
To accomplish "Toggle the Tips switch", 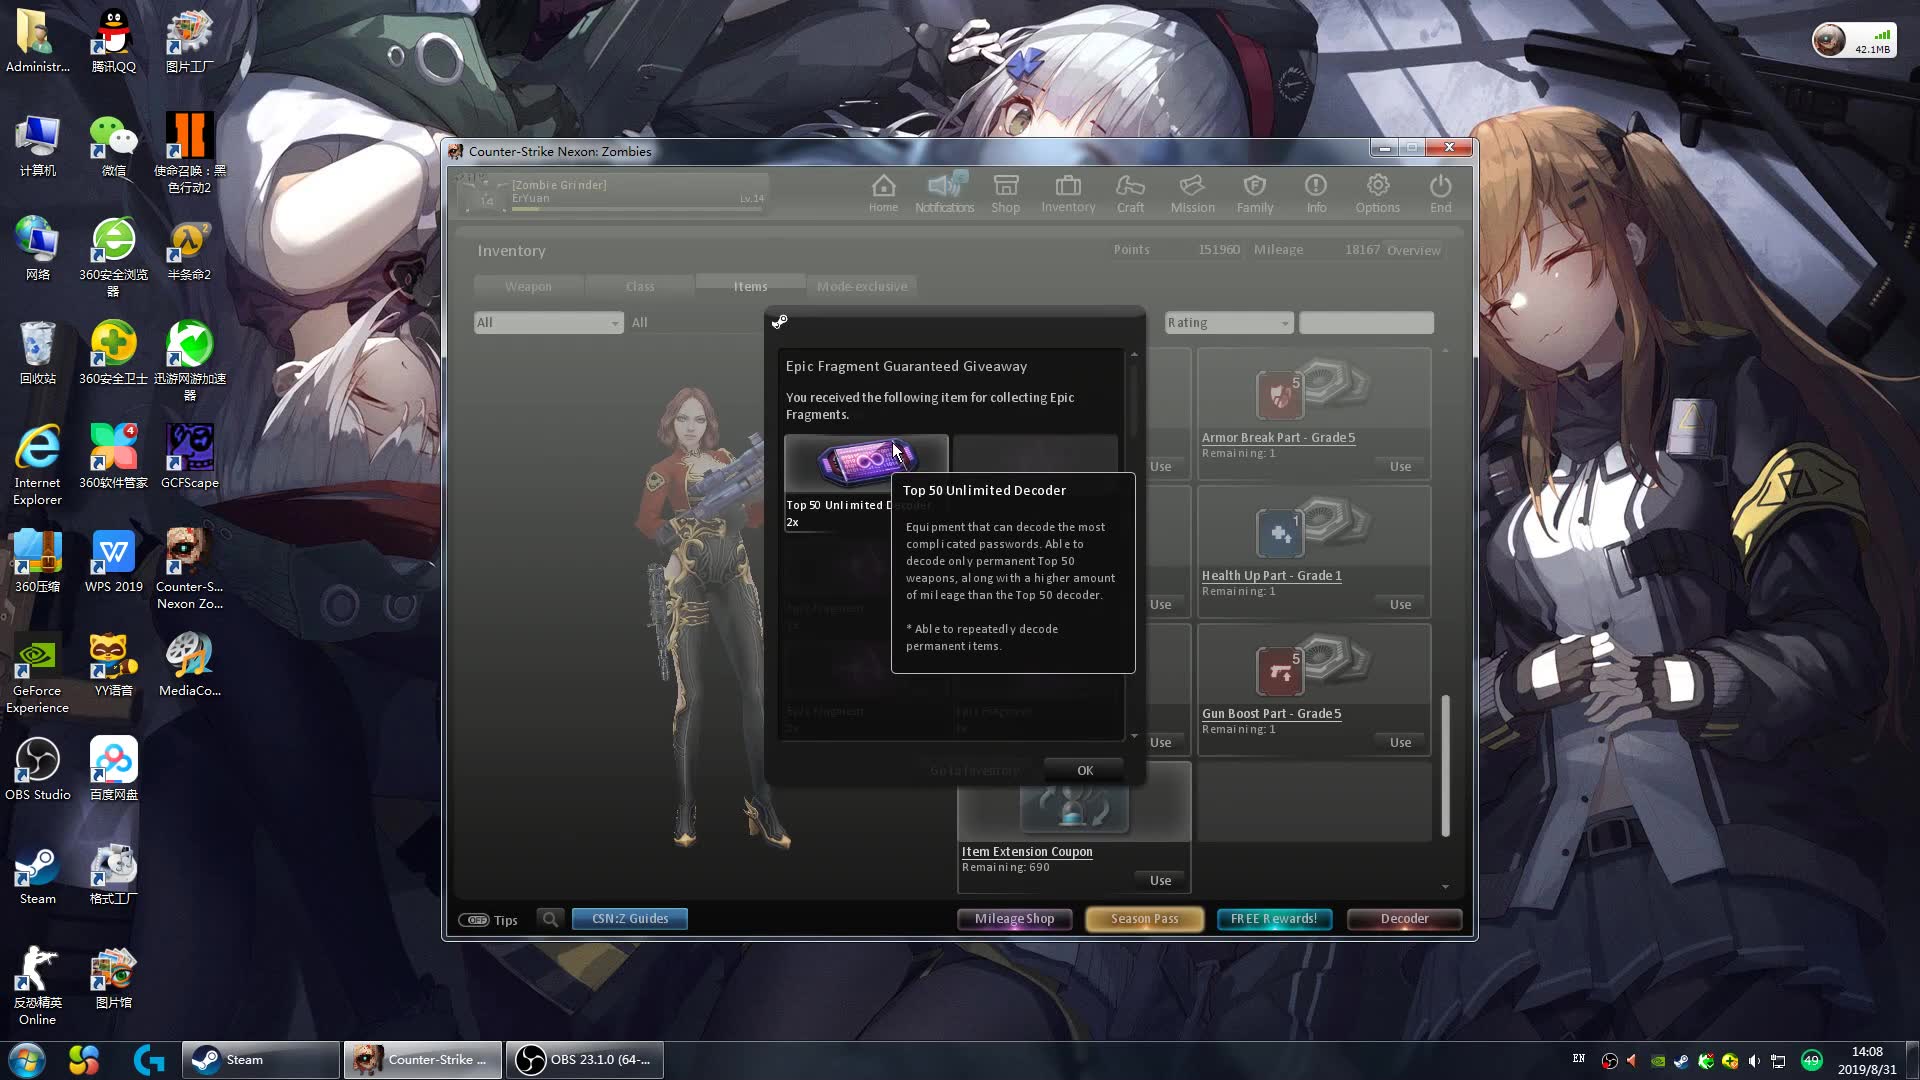I will [474, 920].
